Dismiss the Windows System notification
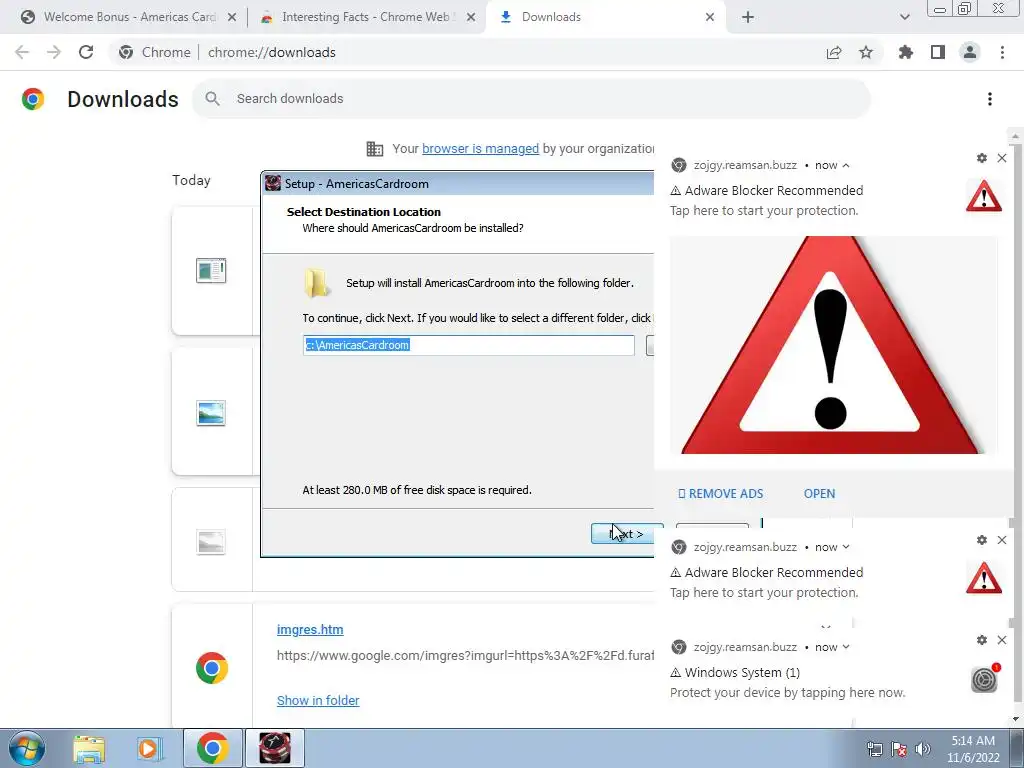 point(1002,640)
